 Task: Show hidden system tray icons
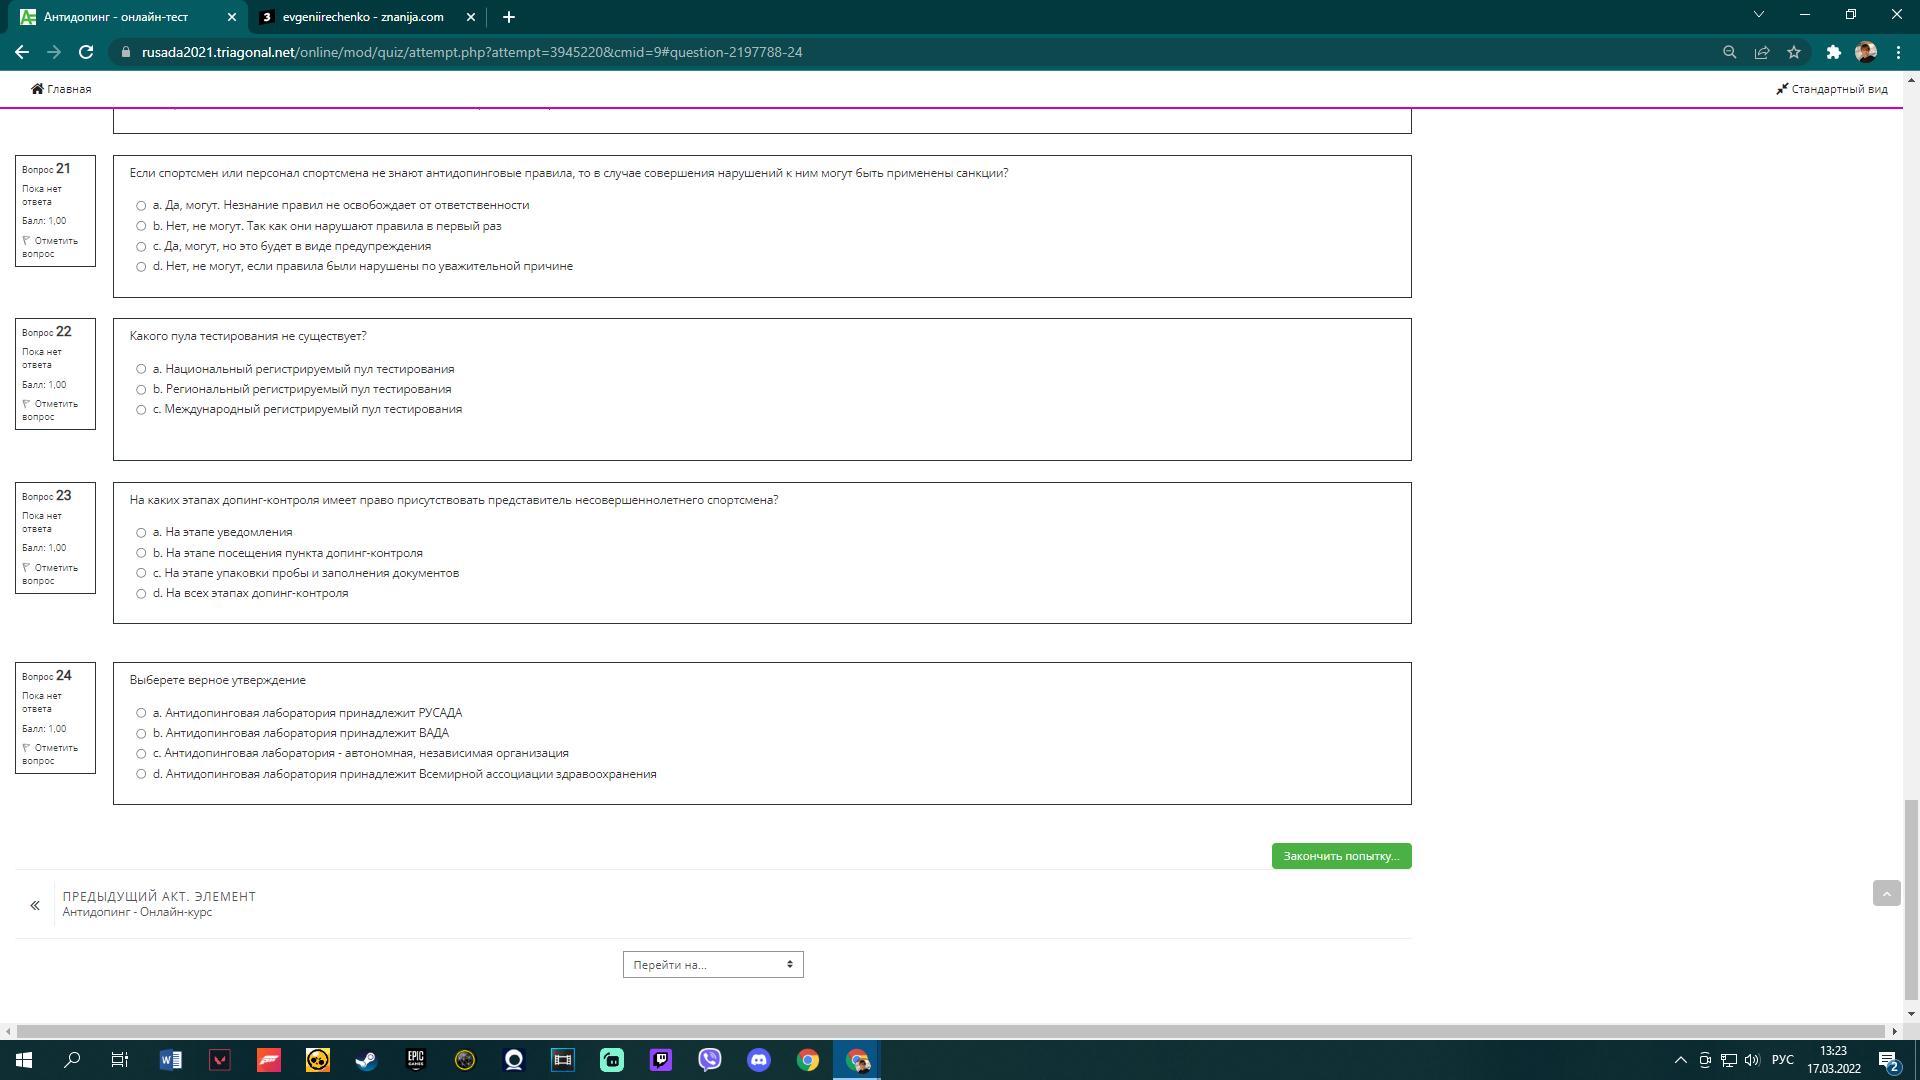click(1680, 1060)
